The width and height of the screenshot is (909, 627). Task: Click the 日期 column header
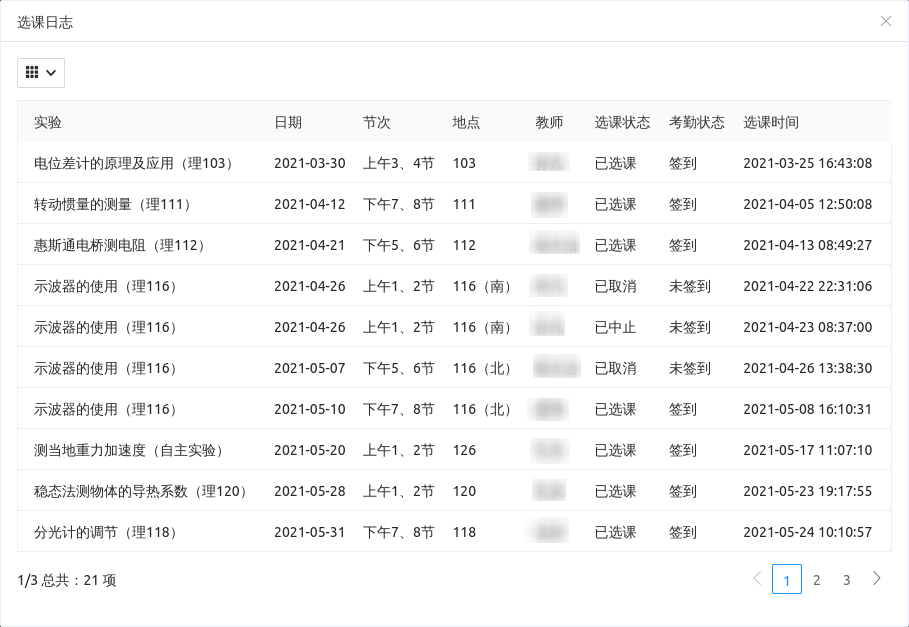tap(288, 122)
